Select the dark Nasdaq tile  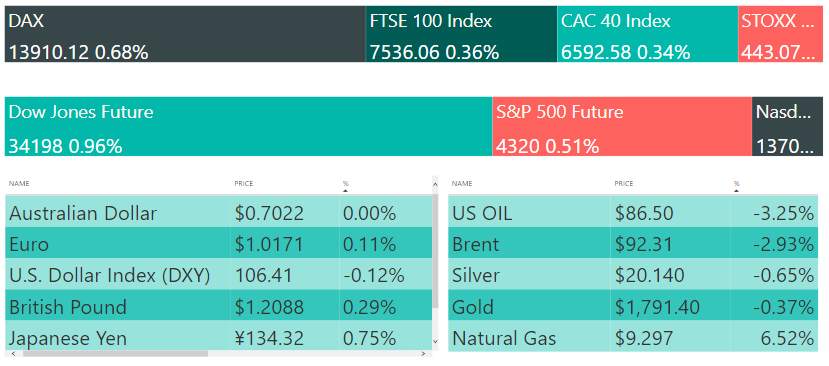click(x=788, y=126)
